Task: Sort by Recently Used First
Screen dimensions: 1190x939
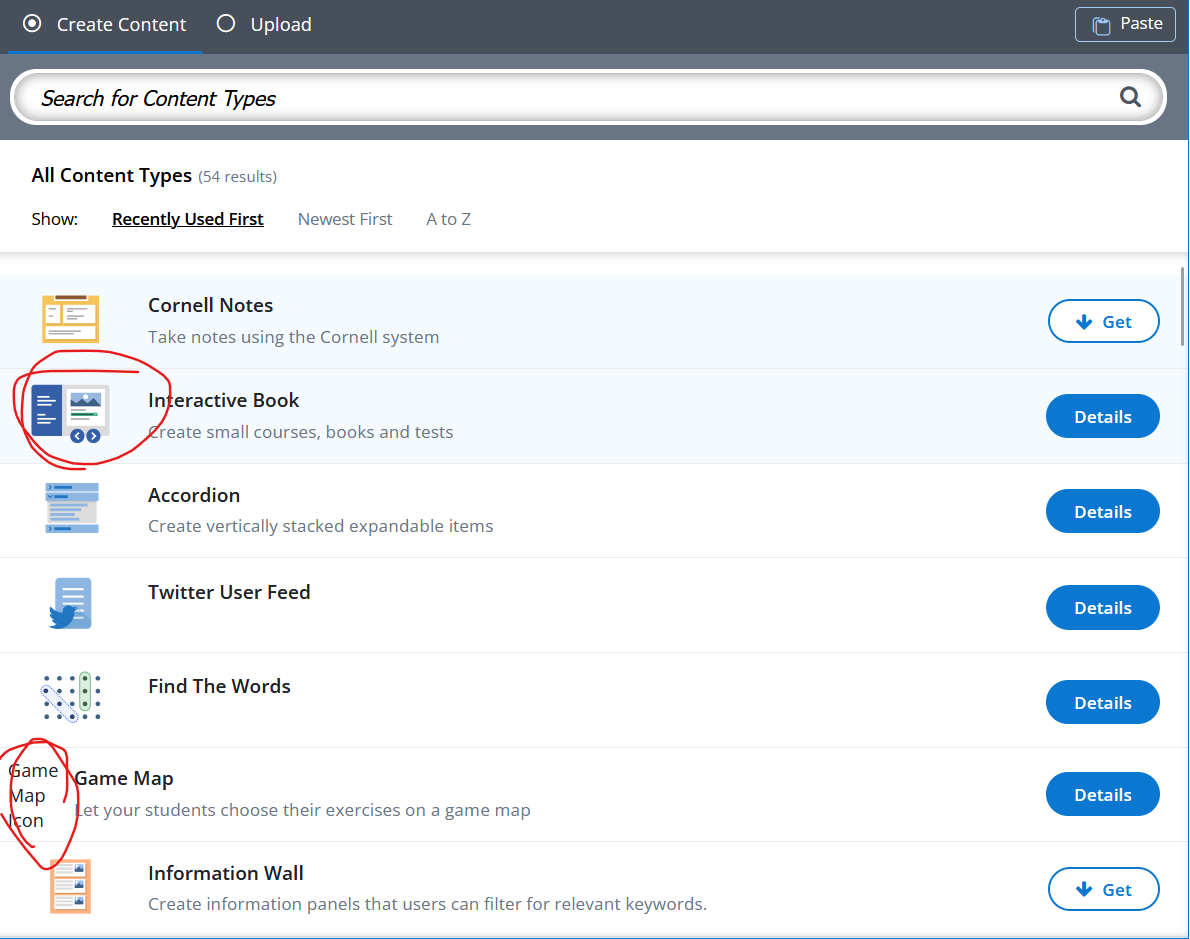Action: [x=188, y=219]
